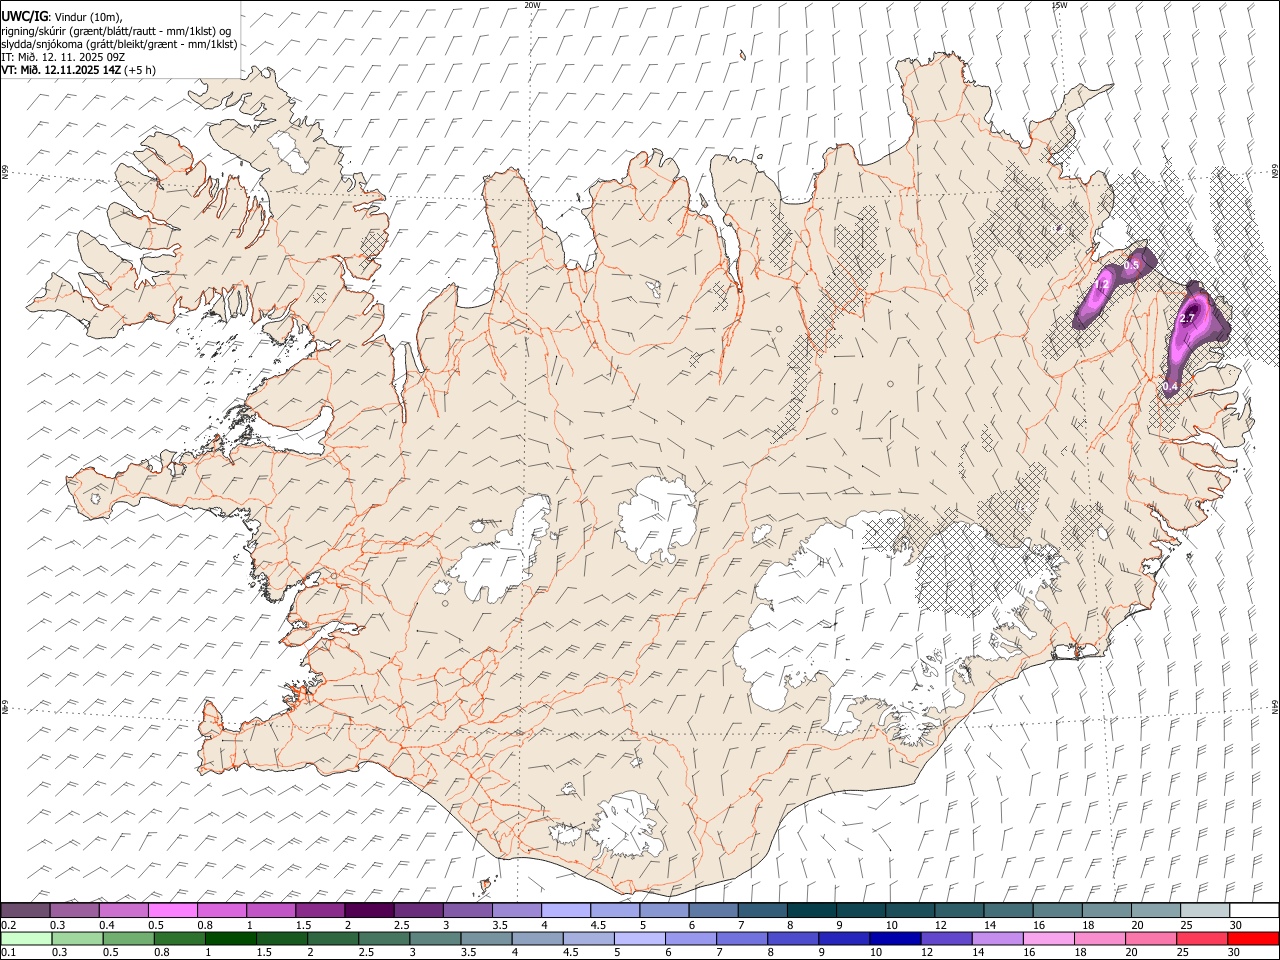Pick the crimson 25 swatch, lower legend row
Image resolution: width=1280 pixels, height=960 pixels.
pyautogui.click(x=1201, y=939)
